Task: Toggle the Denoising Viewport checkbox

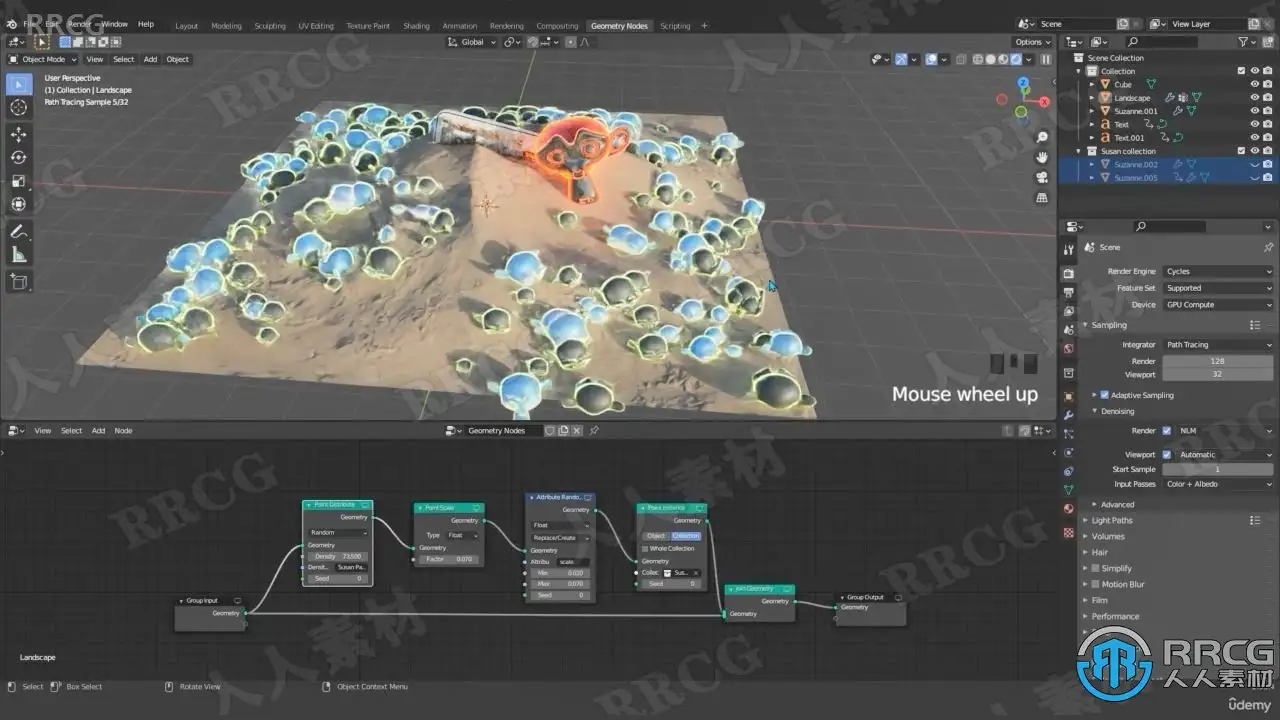Action: (x=1166, y=455)
